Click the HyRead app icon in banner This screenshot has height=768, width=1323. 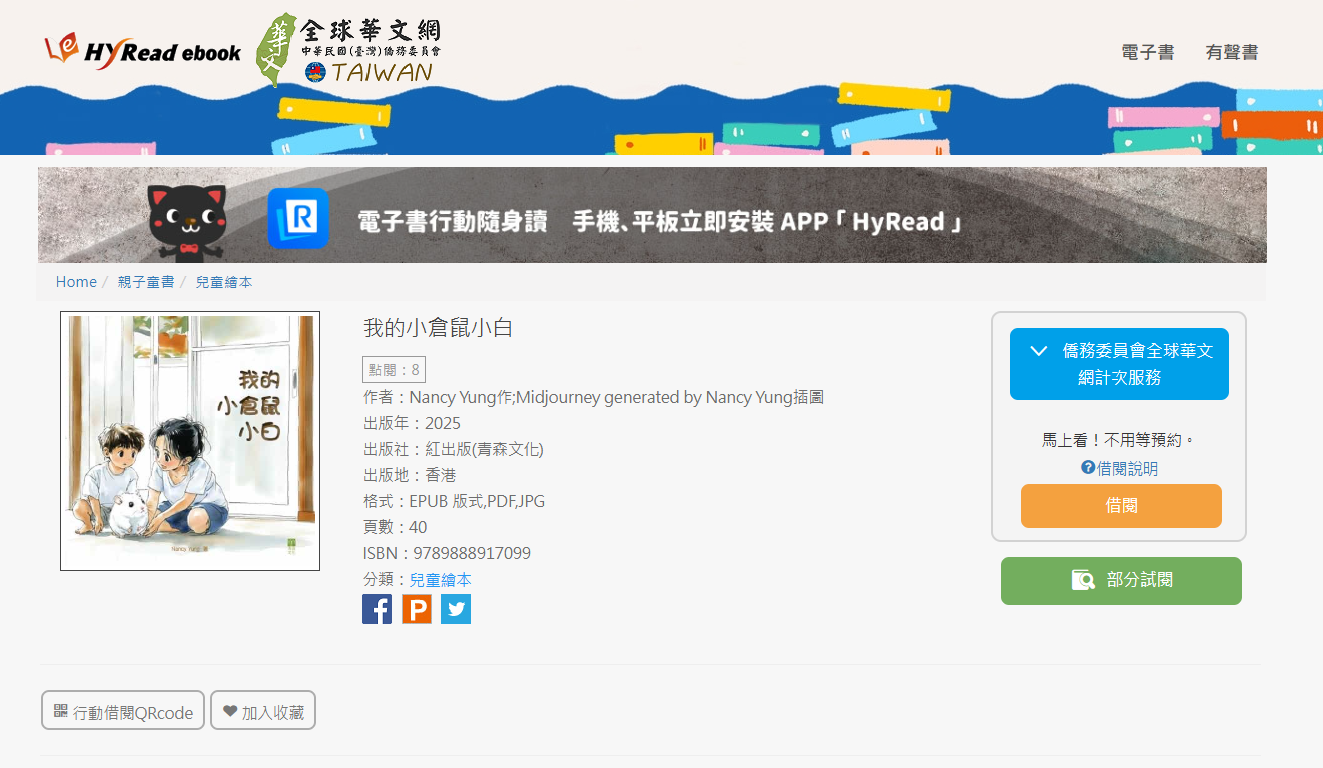[x=298, y=218]
